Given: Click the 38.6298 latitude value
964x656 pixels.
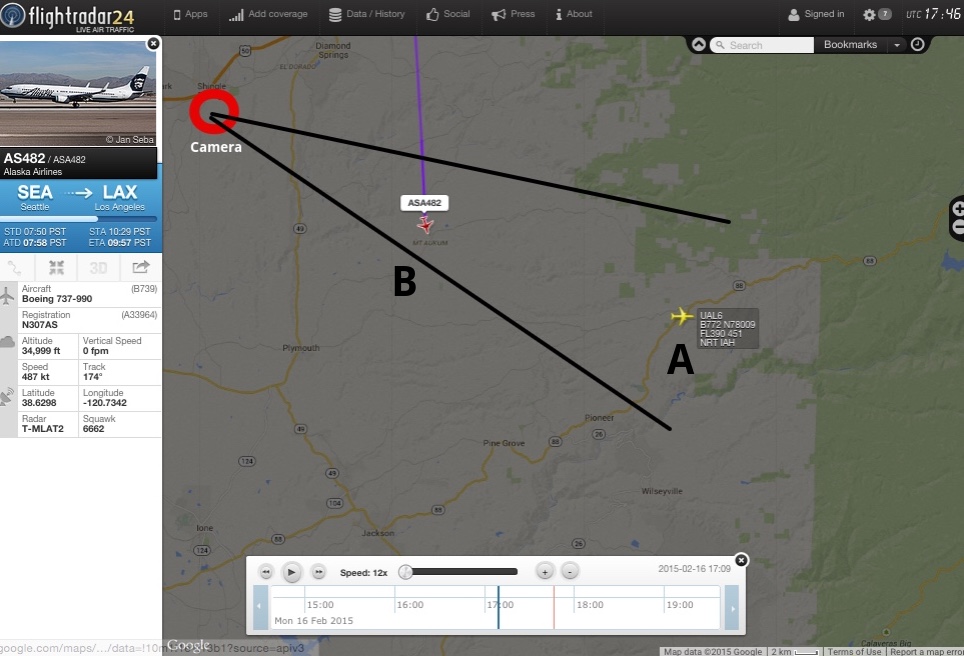Looking at the screenshot, I should tap(39, 403).
